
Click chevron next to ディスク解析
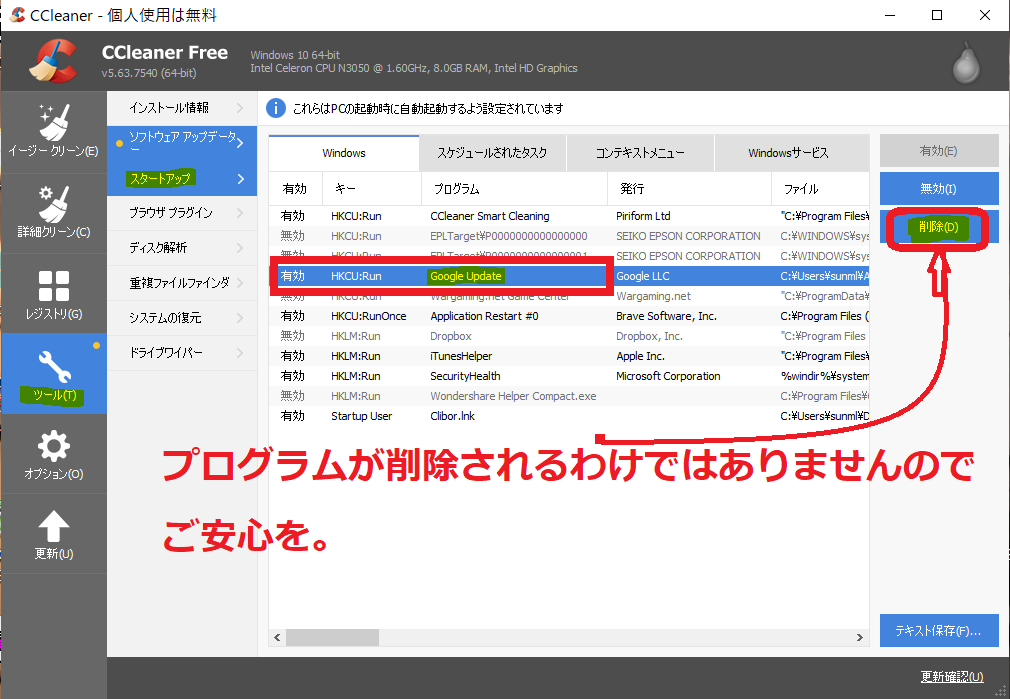point(240,247)
